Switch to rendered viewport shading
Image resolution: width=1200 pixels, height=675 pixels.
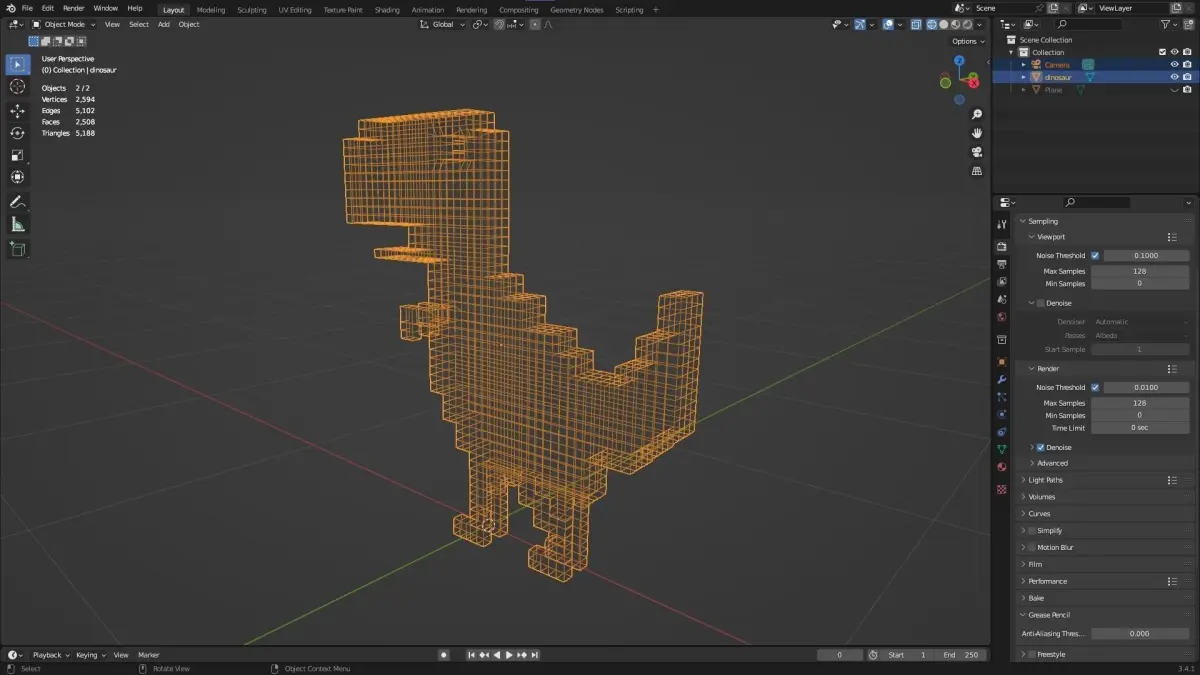[x=967, y=24]
